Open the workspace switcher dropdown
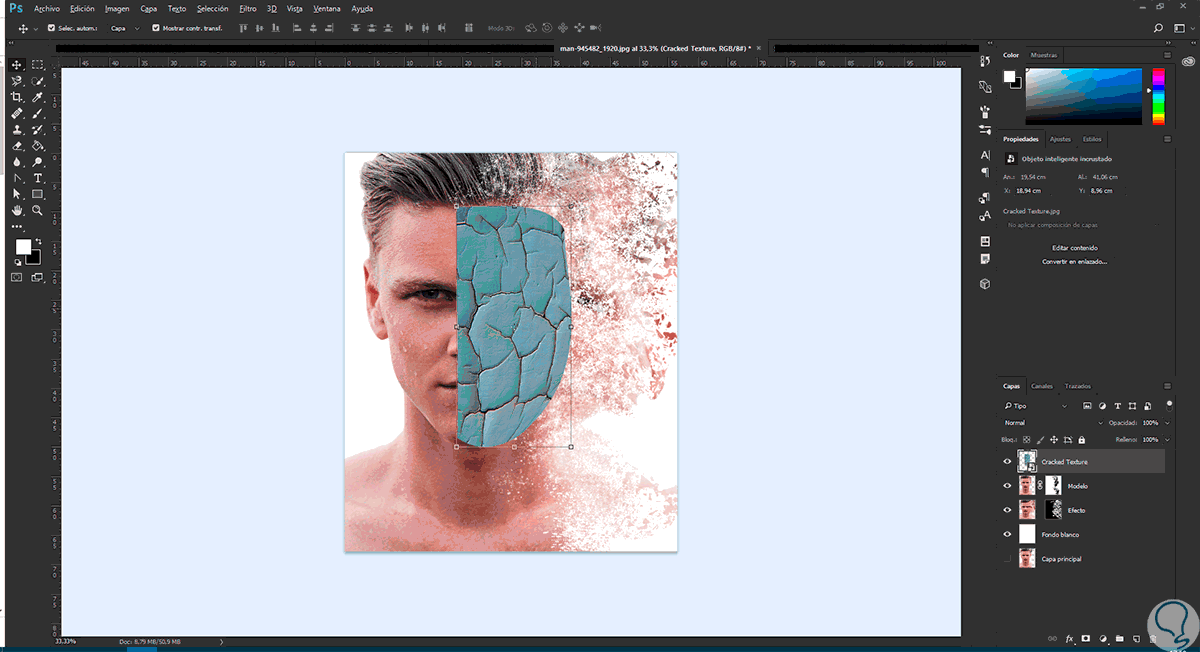The image size is (1200, 652). tap(1182, 28)
